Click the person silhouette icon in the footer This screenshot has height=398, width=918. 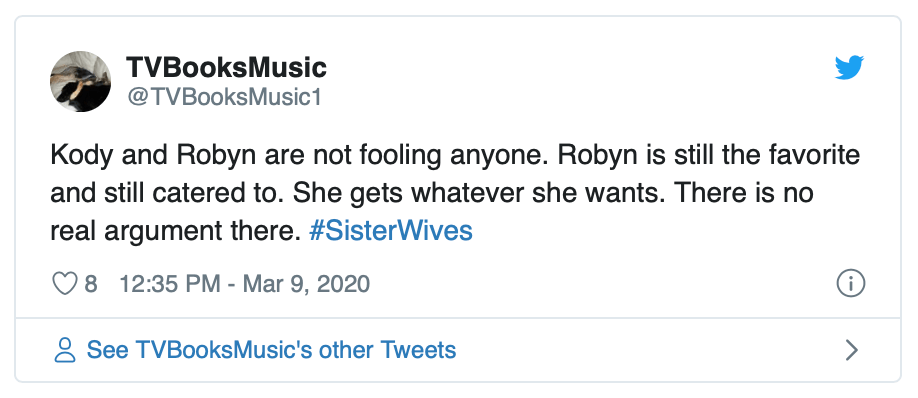pos(65,350)
